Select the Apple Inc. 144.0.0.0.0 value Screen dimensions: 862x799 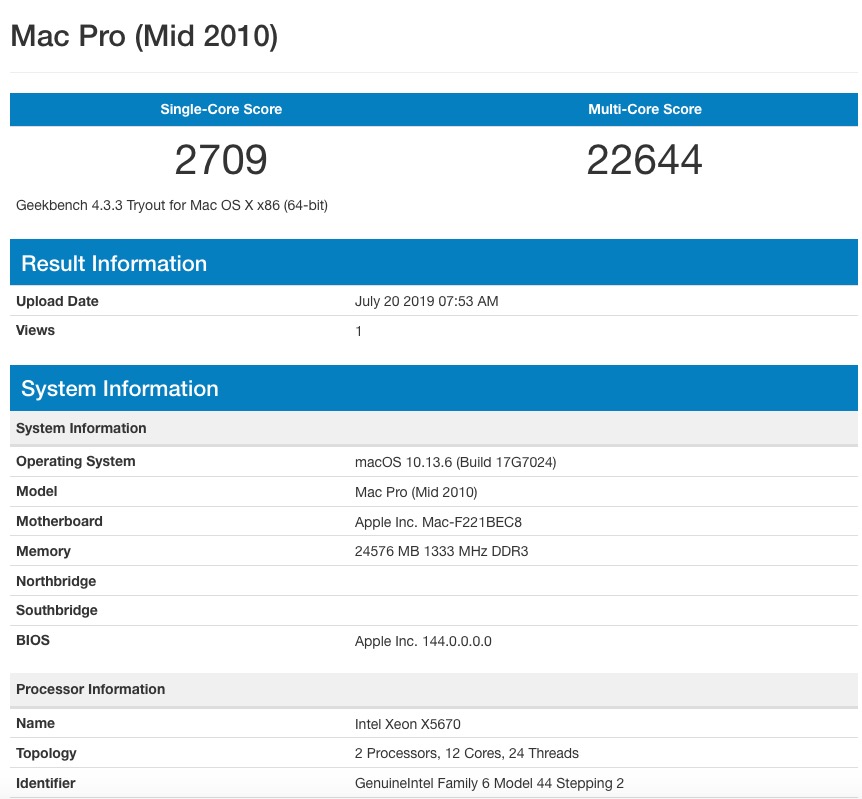tap(423, 641)
